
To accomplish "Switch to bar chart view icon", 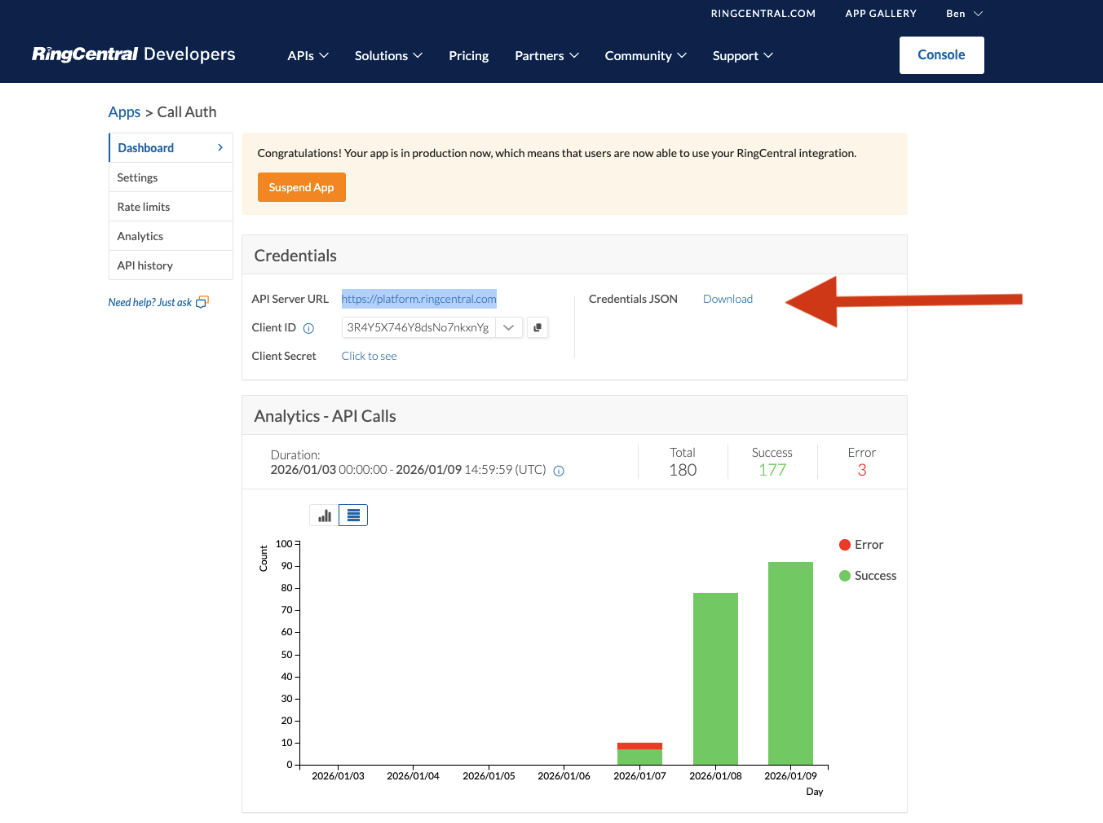I will [x=324, y=516].
